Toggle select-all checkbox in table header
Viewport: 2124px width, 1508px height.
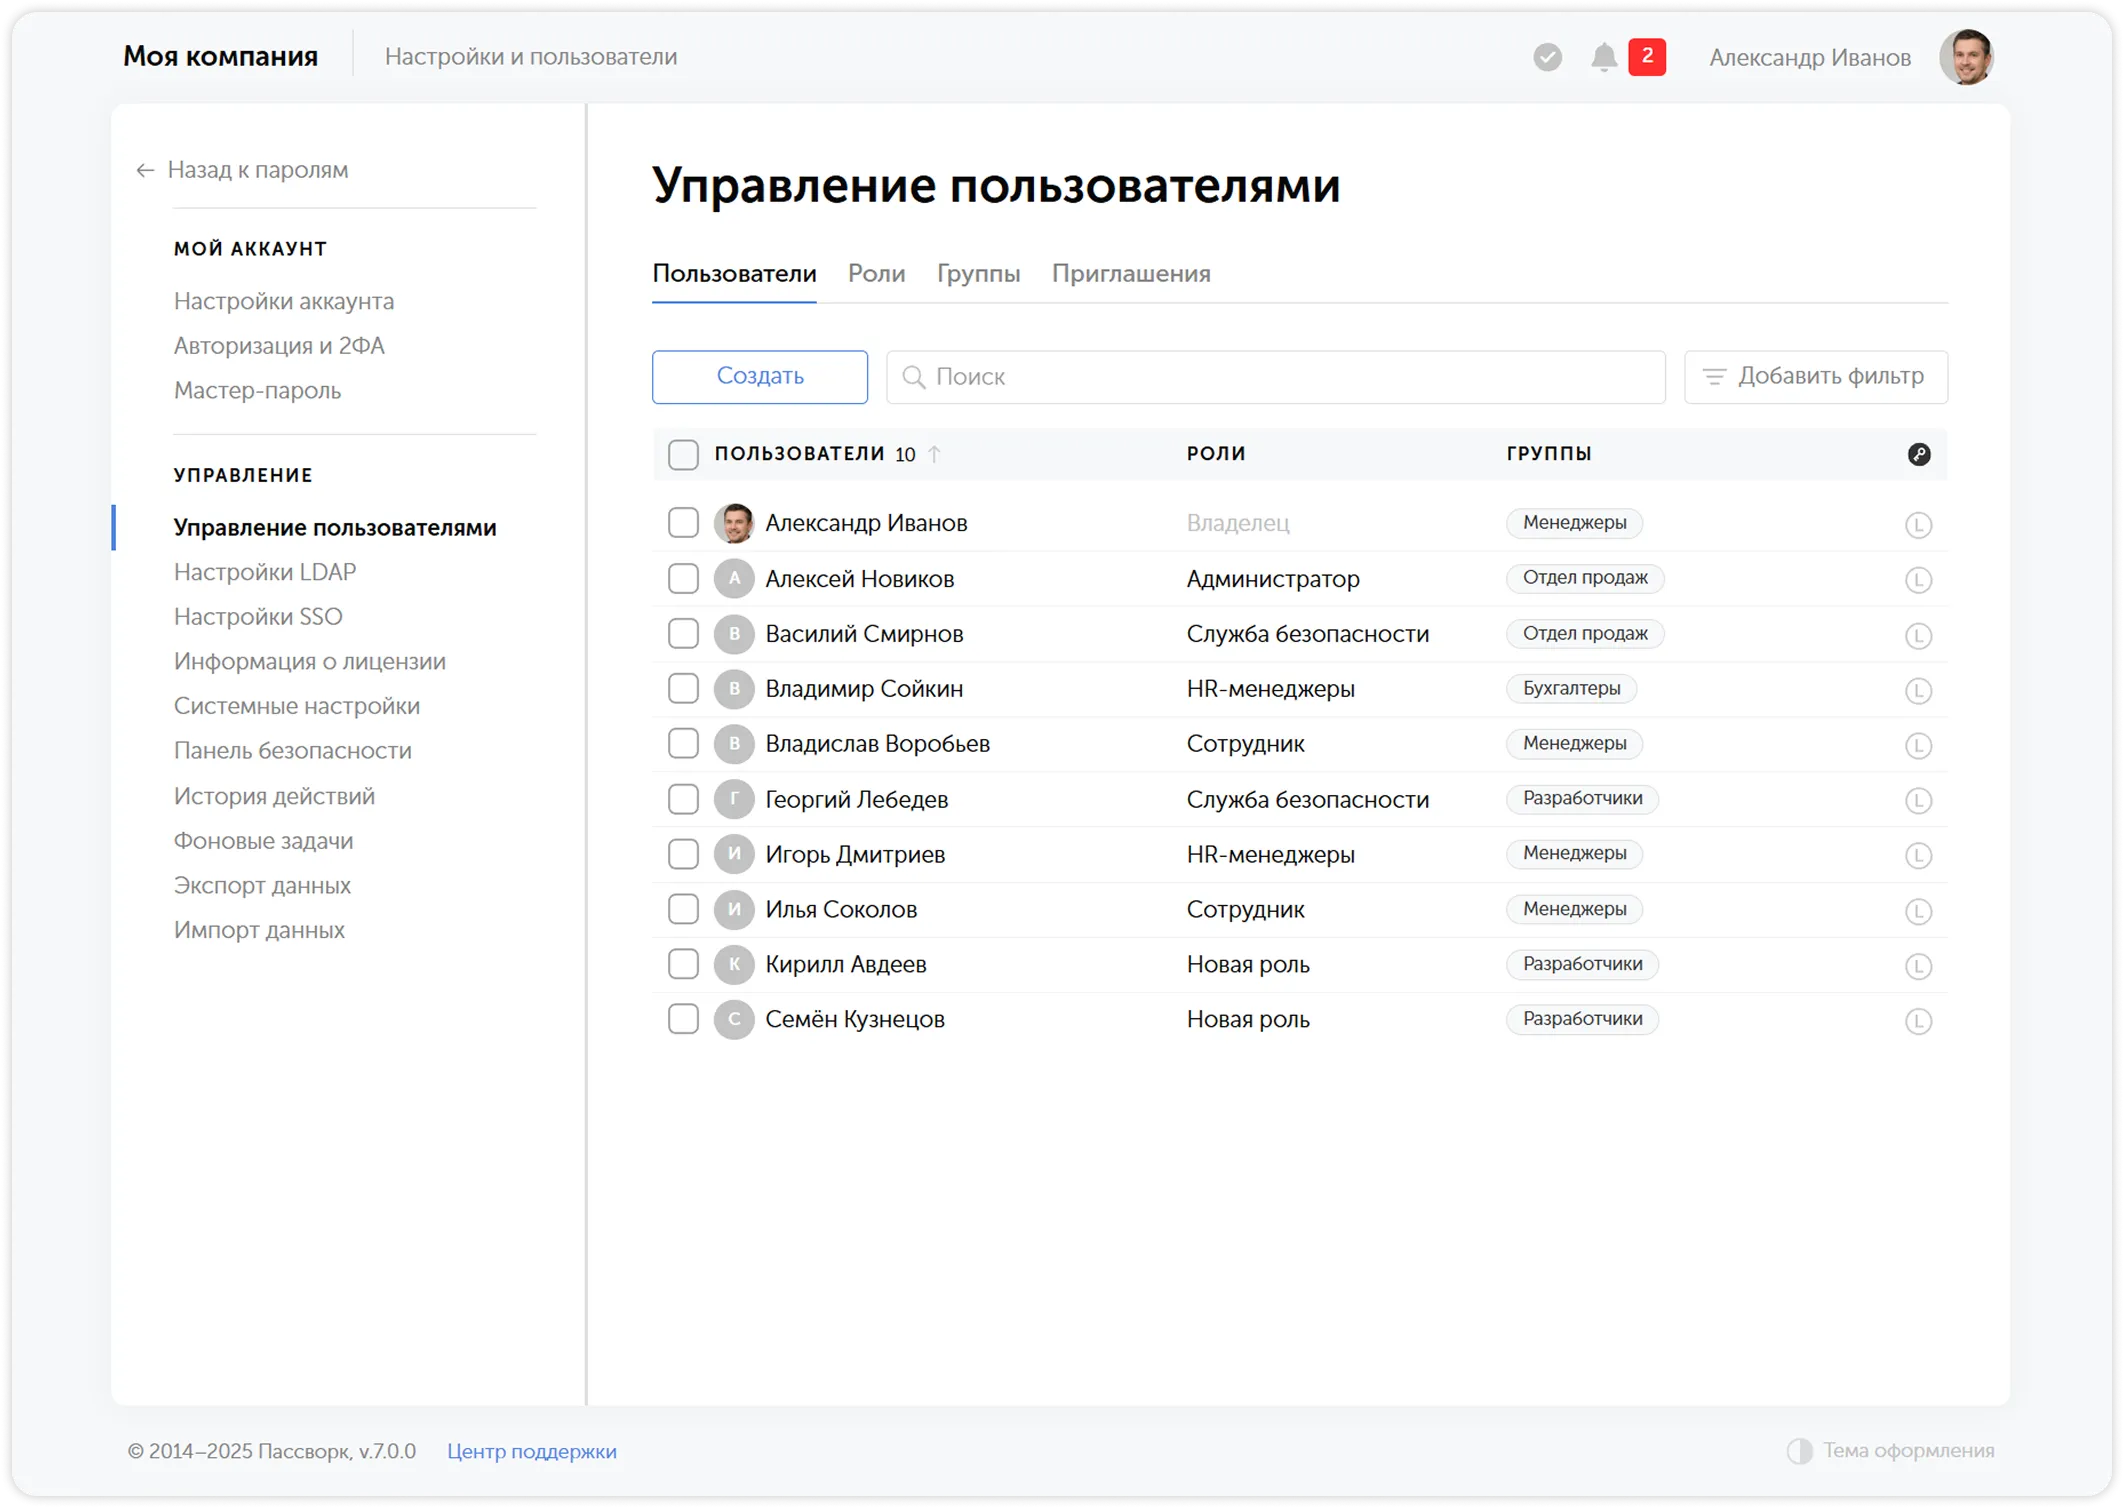(683, 454)
